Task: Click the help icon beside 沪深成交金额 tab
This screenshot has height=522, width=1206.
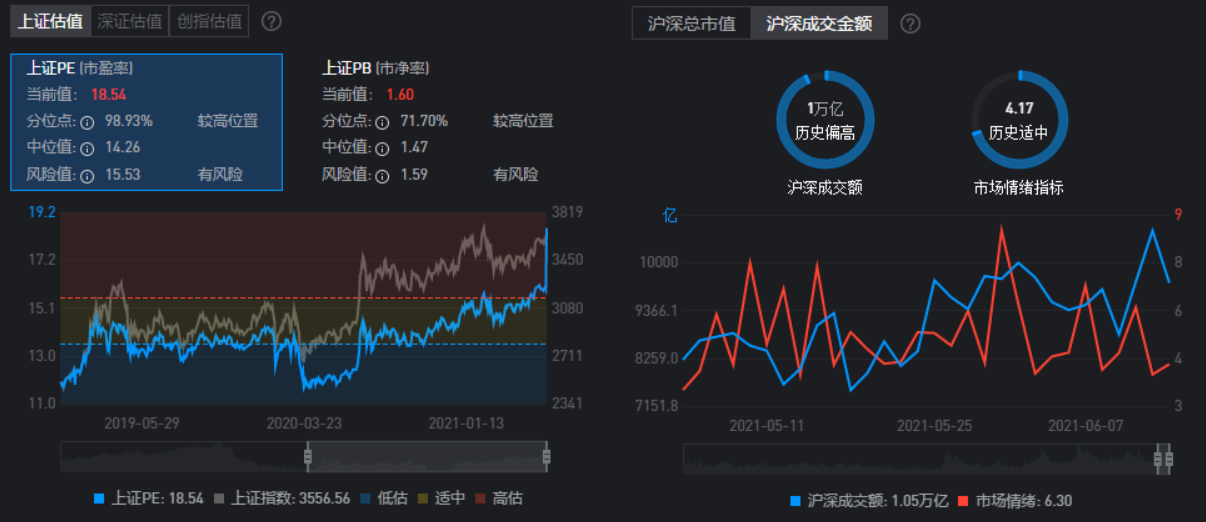Action: point(910,24)
